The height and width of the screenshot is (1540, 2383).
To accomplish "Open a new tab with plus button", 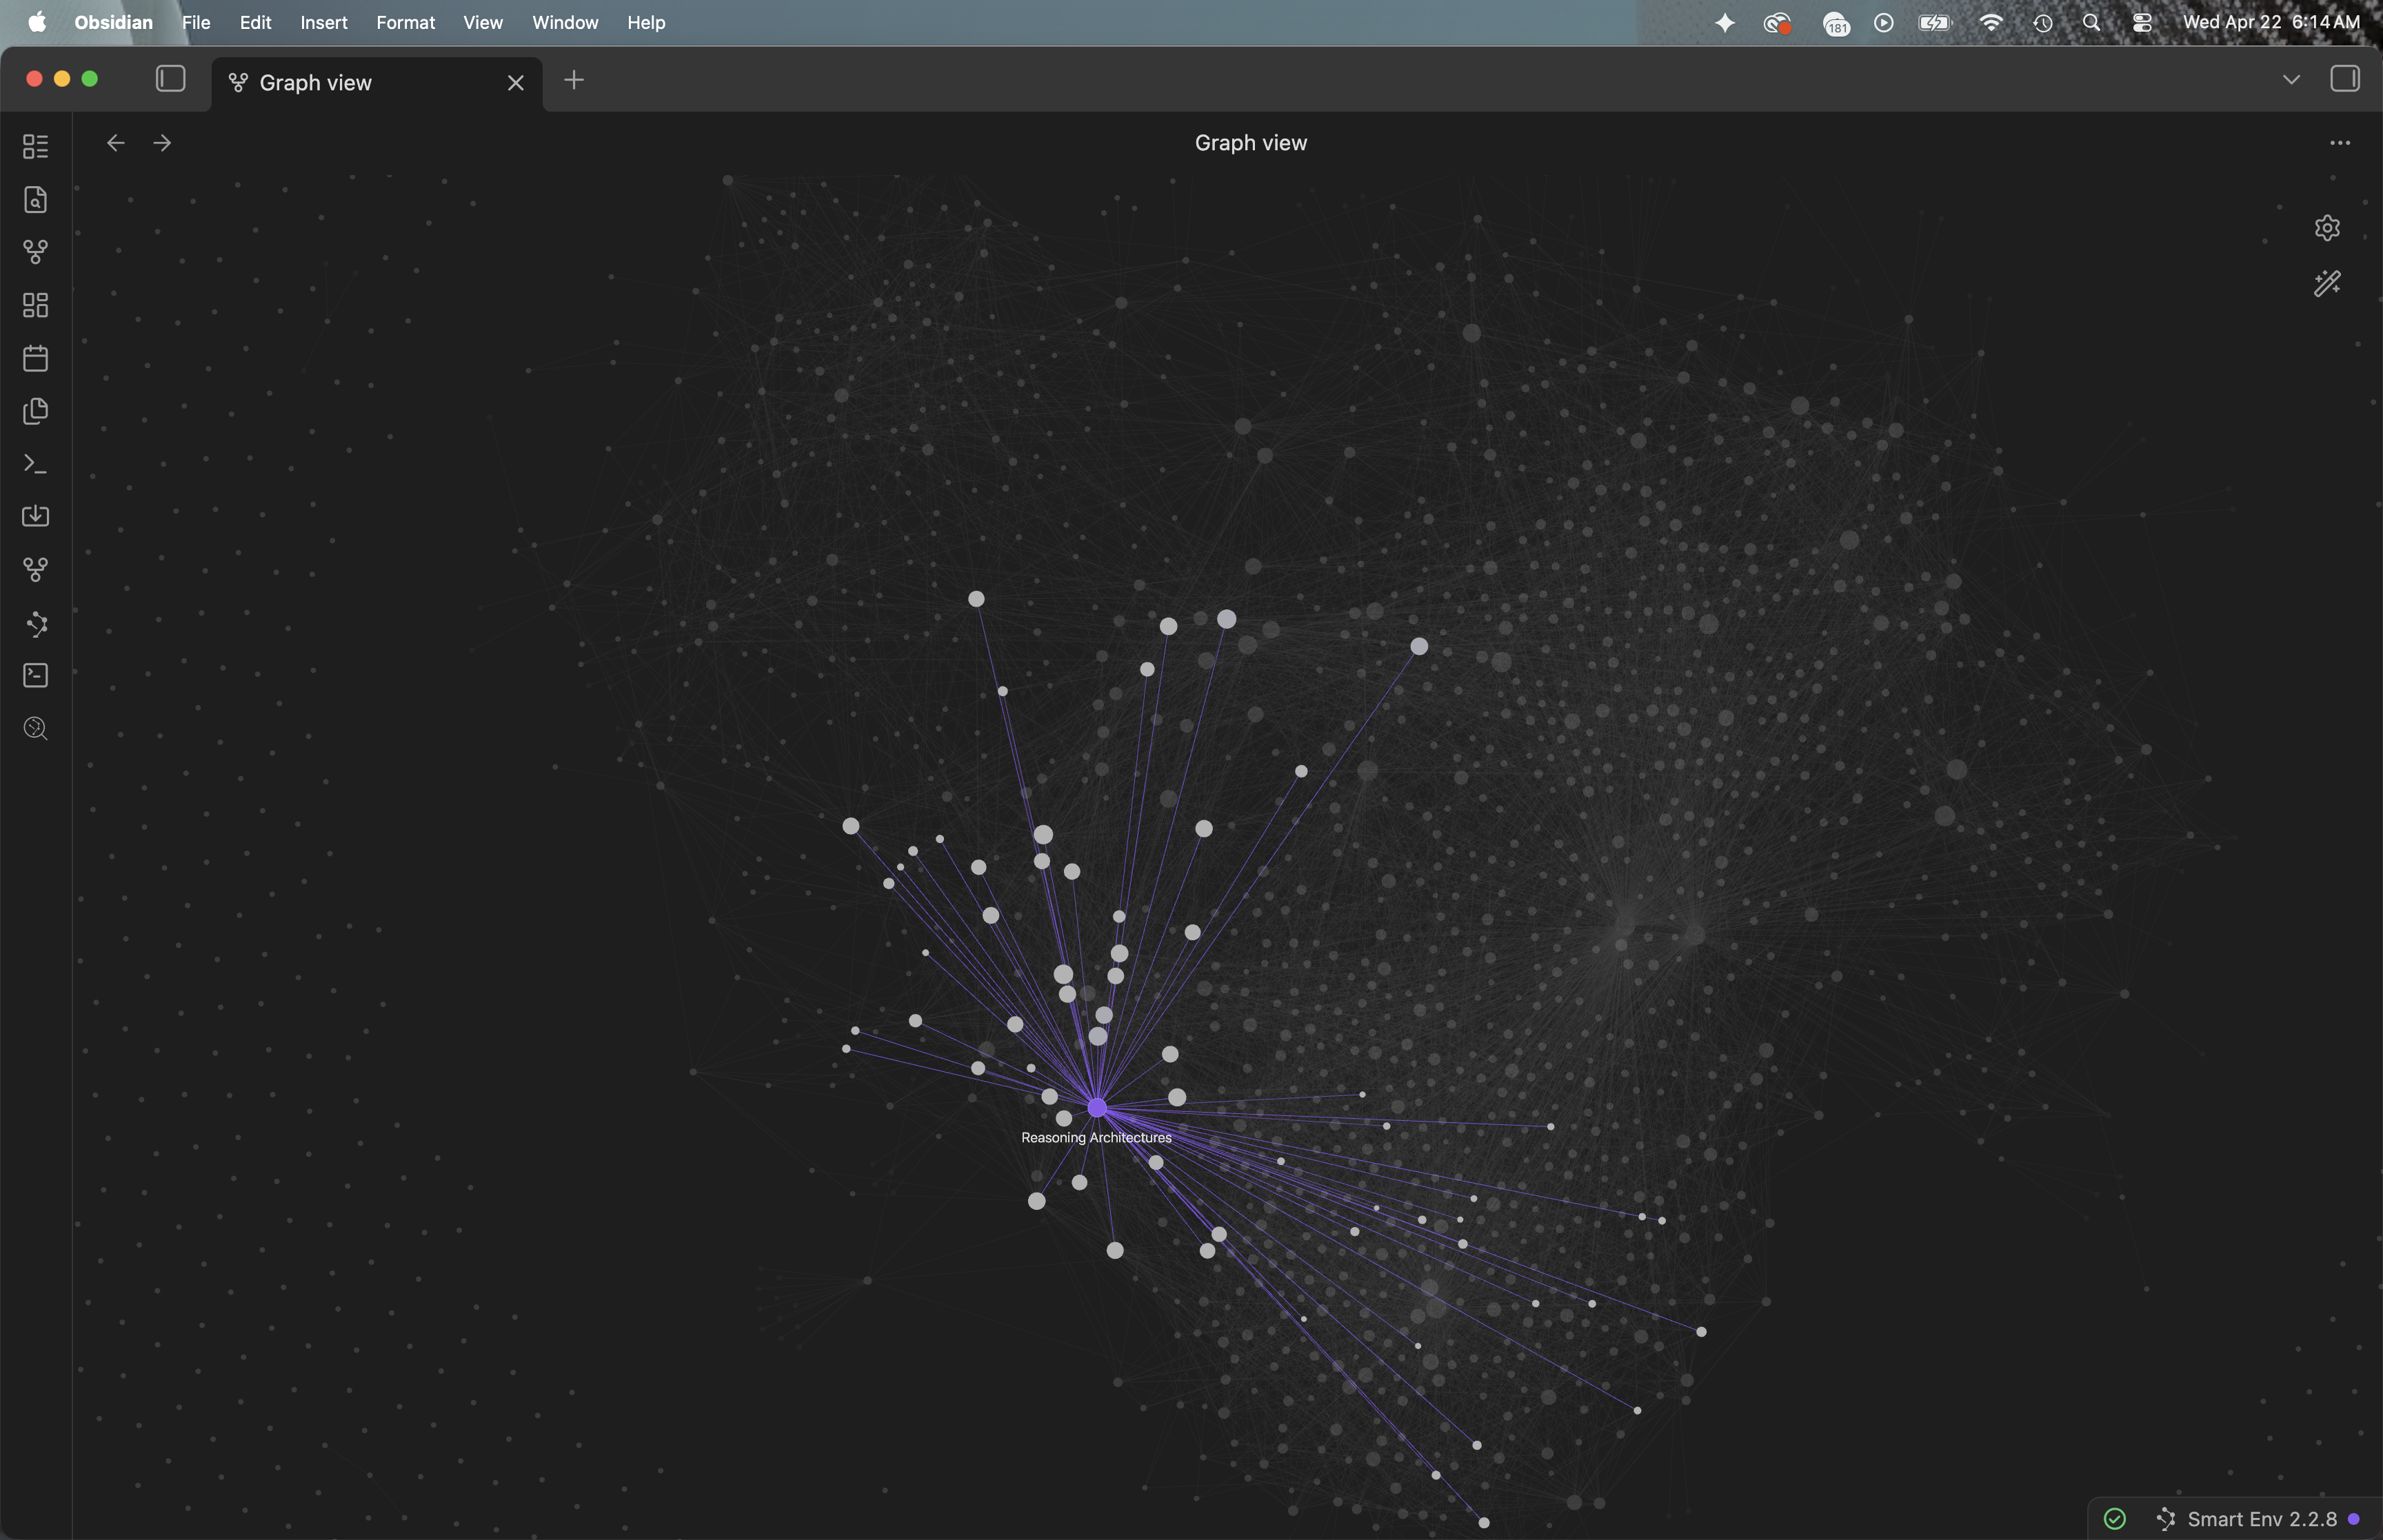I will coord(574,81).
